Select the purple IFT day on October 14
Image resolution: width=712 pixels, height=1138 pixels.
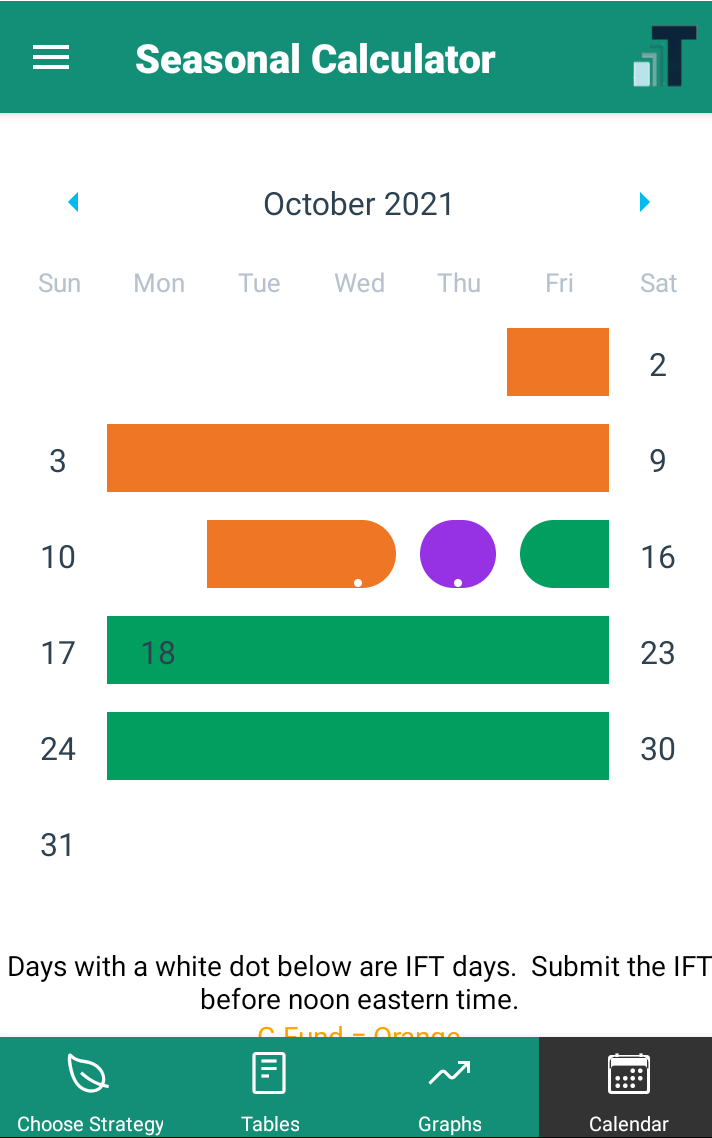click(x=458, y=553)
